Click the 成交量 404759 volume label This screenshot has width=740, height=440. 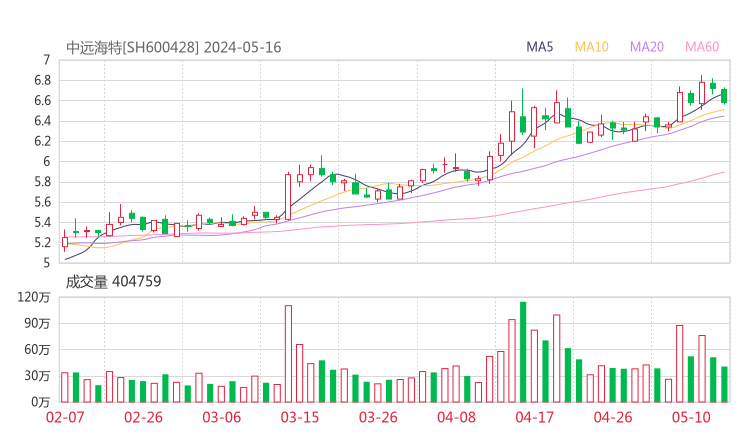pyautogui.click(x=113, y=281)
